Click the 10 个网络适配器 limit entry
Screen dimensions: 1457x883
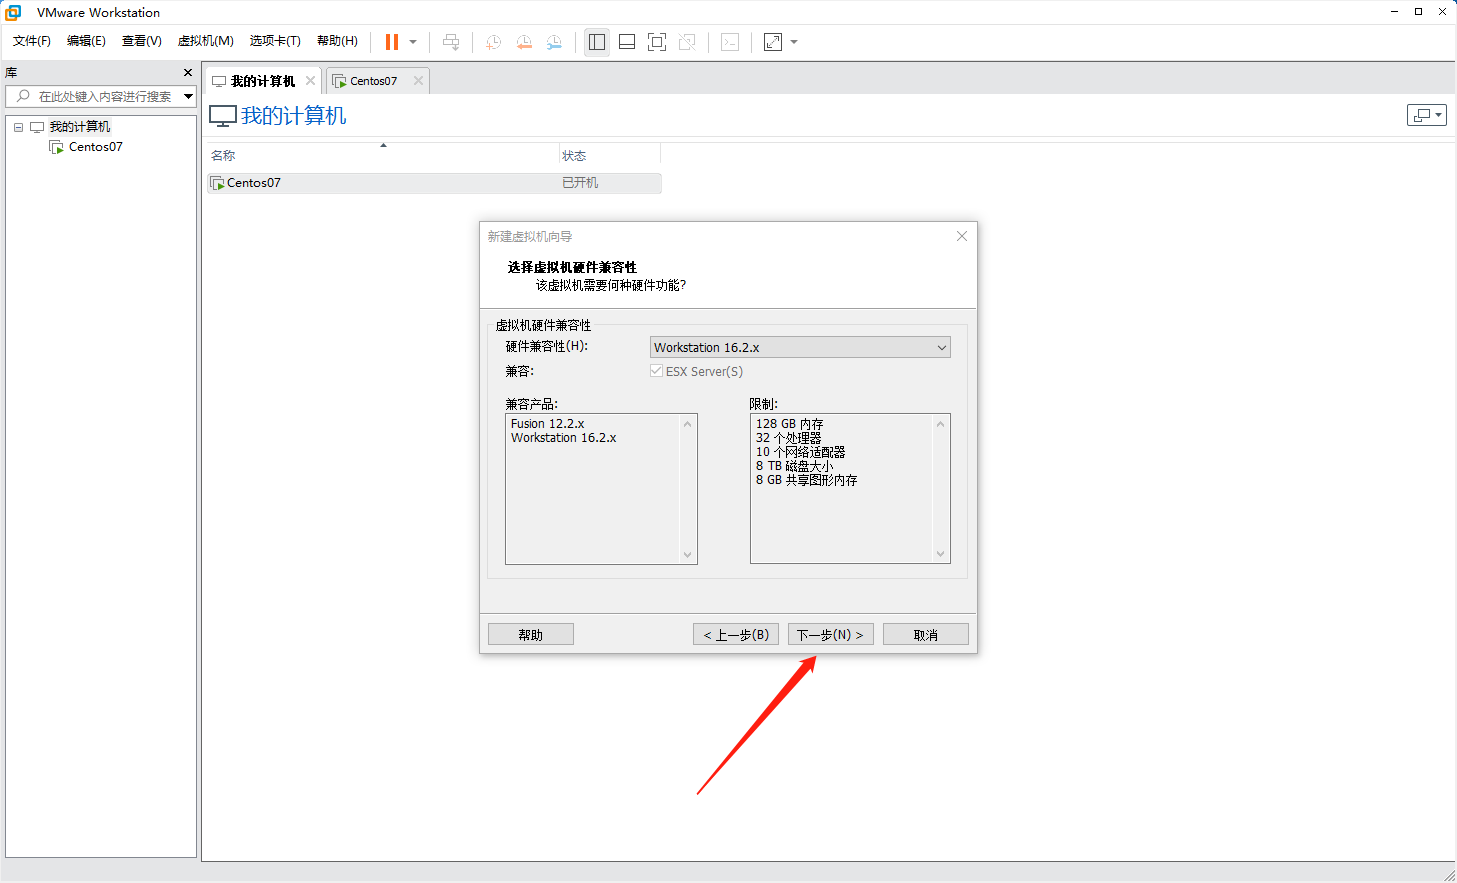(x=800, y=452)
